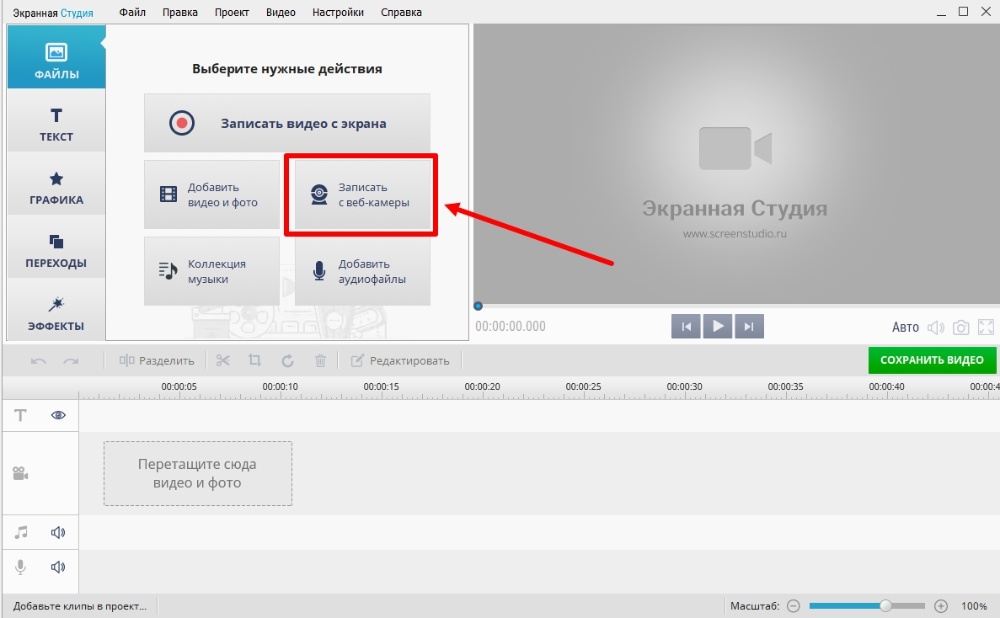Open the Файл menu
1000x618 pixels.
click(131, 13)
